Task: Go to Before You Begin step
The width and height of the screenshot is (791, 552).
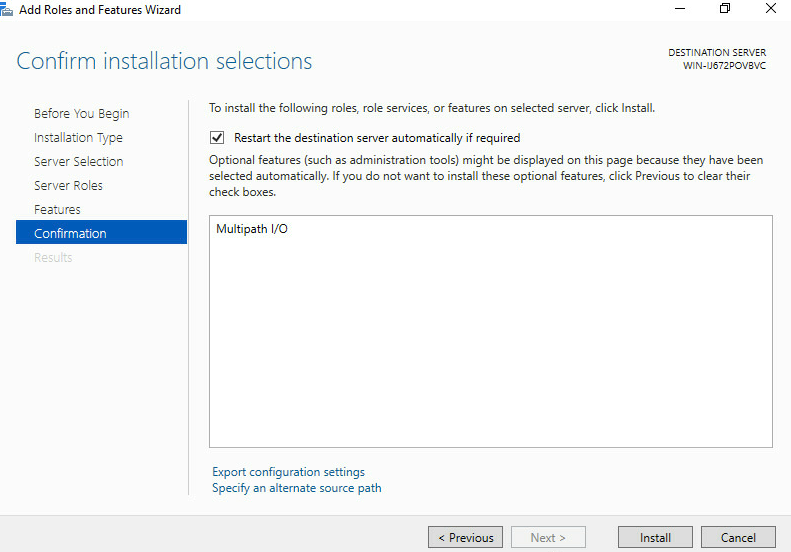Action: pyautogui.click(x=82, y=114)
